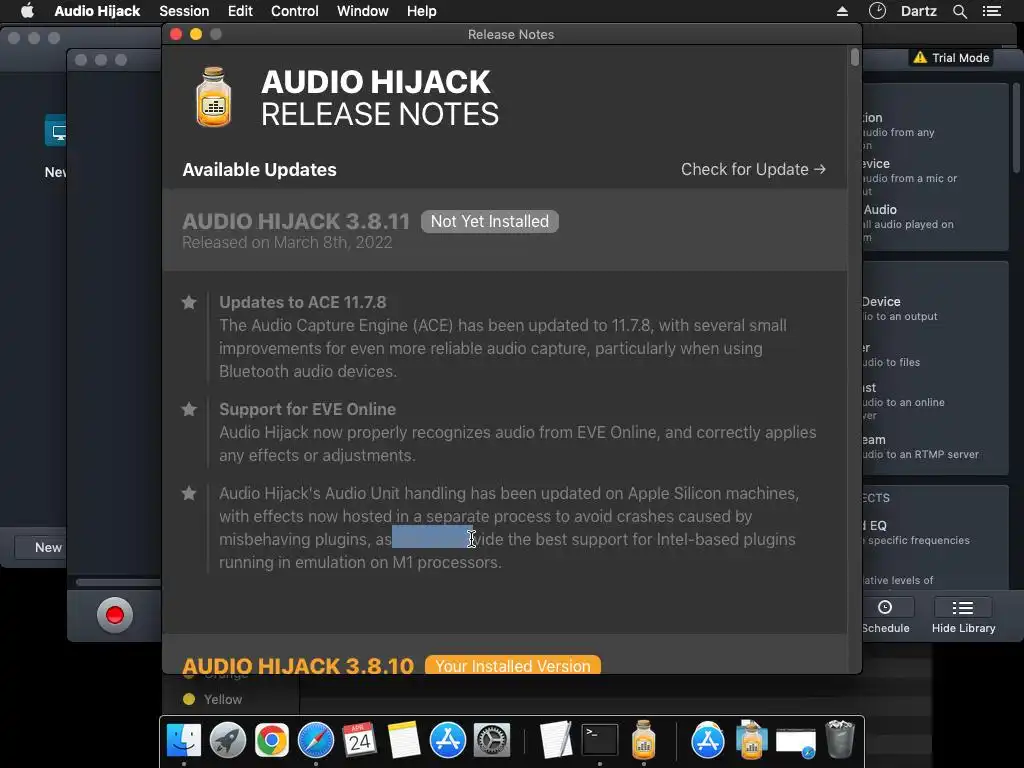Click the Schedule label in the main window
Viewport: 1024px width, 768px height.
coord(886,628)
